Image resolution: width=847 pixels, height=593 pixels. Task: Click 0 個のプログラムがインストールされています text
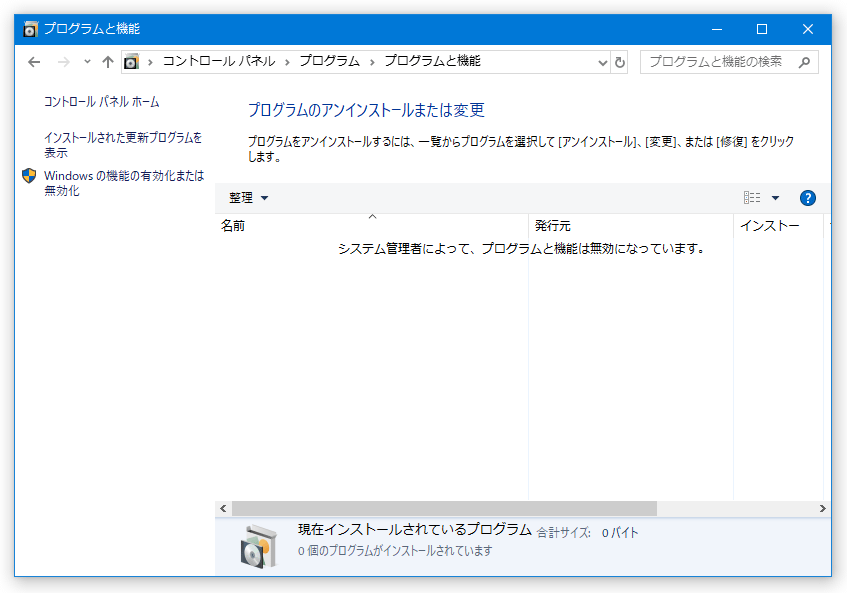click(395, 551)
